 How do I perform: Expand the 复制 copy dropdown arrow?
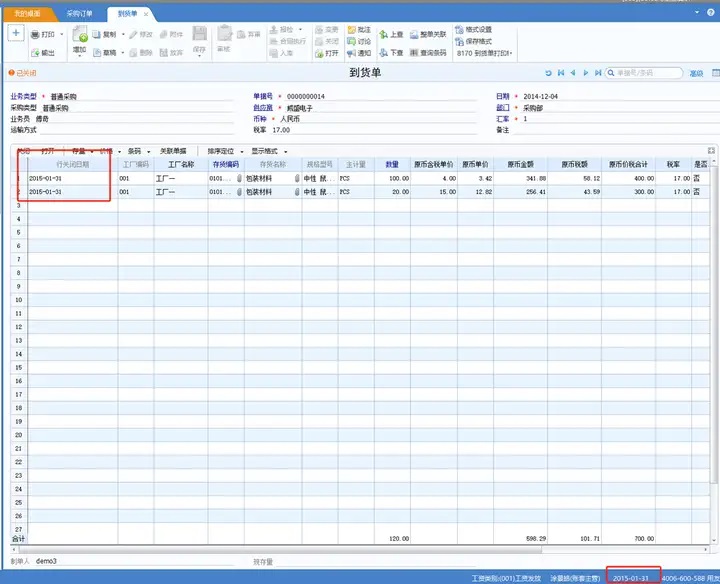[122, 34]
